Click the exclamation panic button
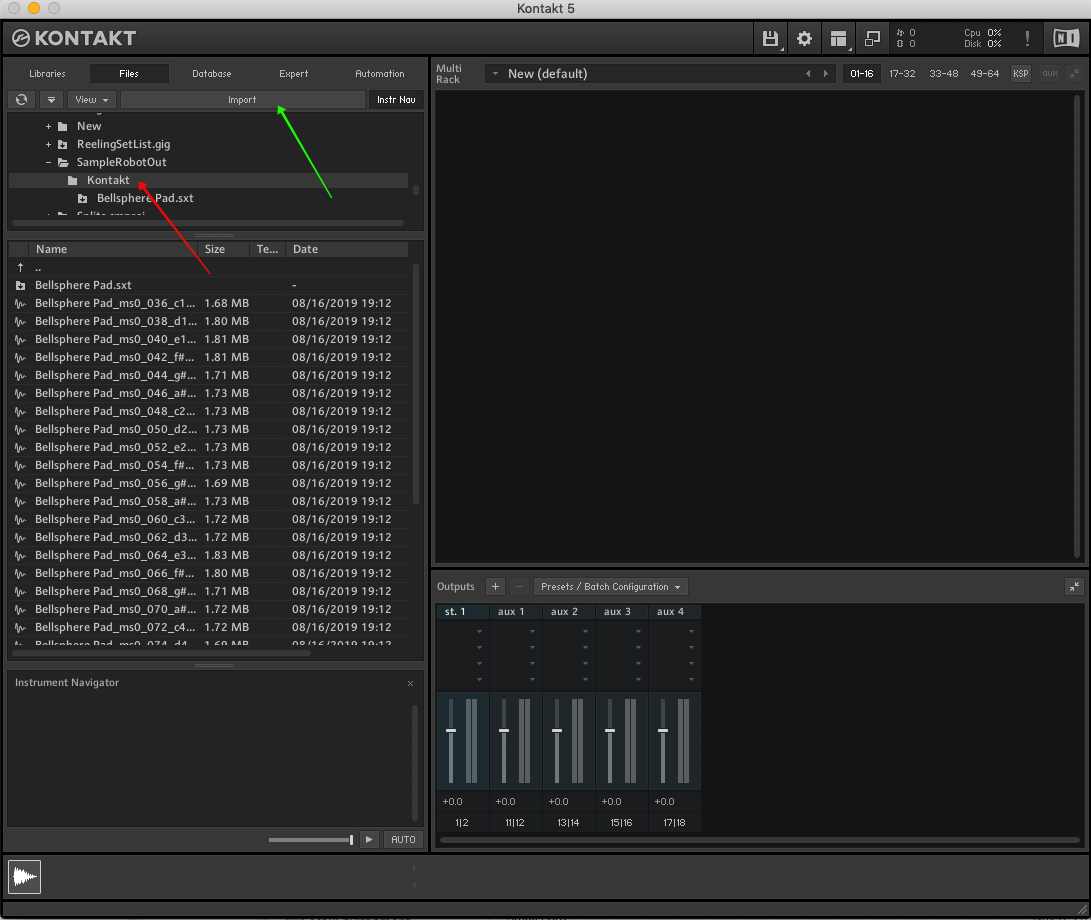The height and width of the screenshot is (920, 1091). click(x=1027, y=38)
